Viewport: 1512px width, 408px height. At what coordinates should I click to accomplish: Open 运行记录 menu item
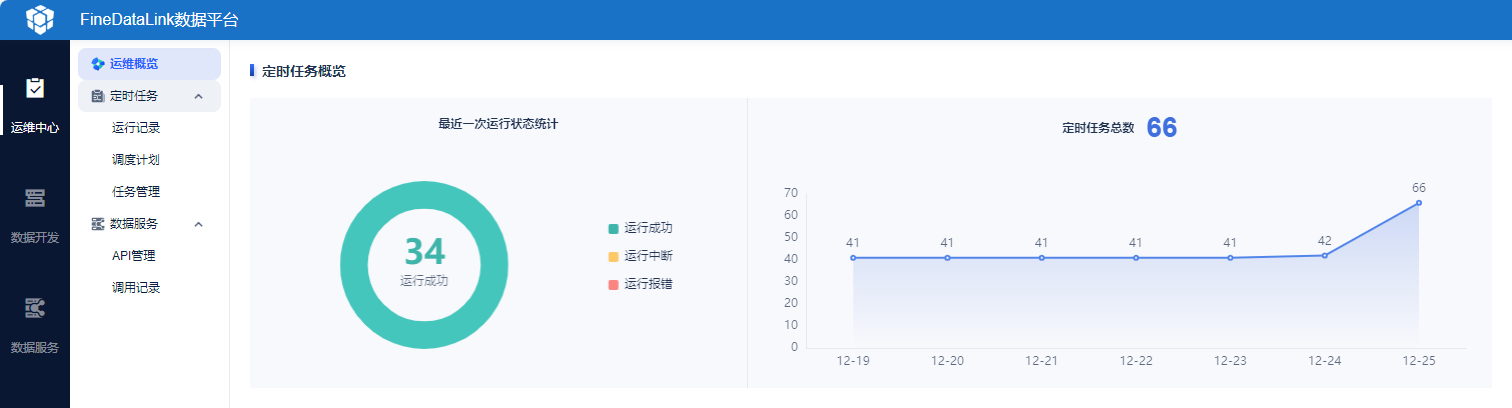[x=136, y=128]
